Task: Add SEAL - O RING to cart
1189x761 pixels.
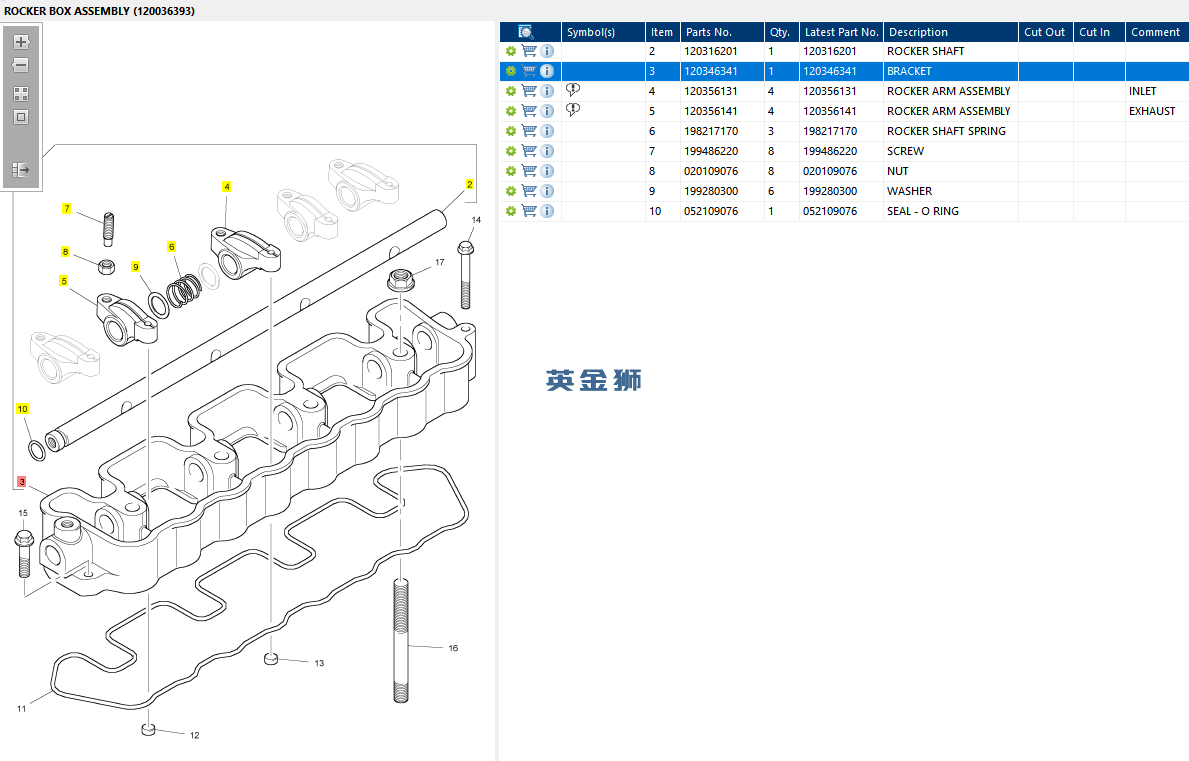Action: (x=529, y=211)
